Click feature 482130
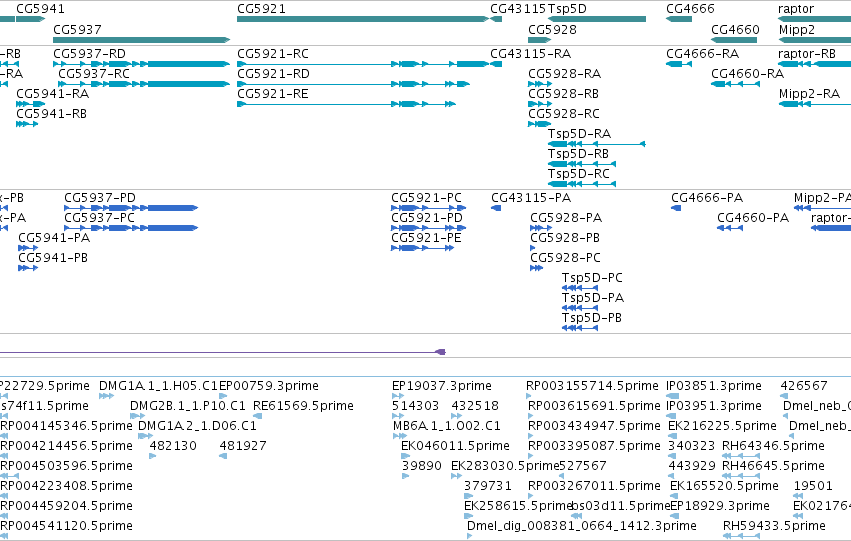The height and width of the screenshot is (541, 851). click(x=153, y=456)
